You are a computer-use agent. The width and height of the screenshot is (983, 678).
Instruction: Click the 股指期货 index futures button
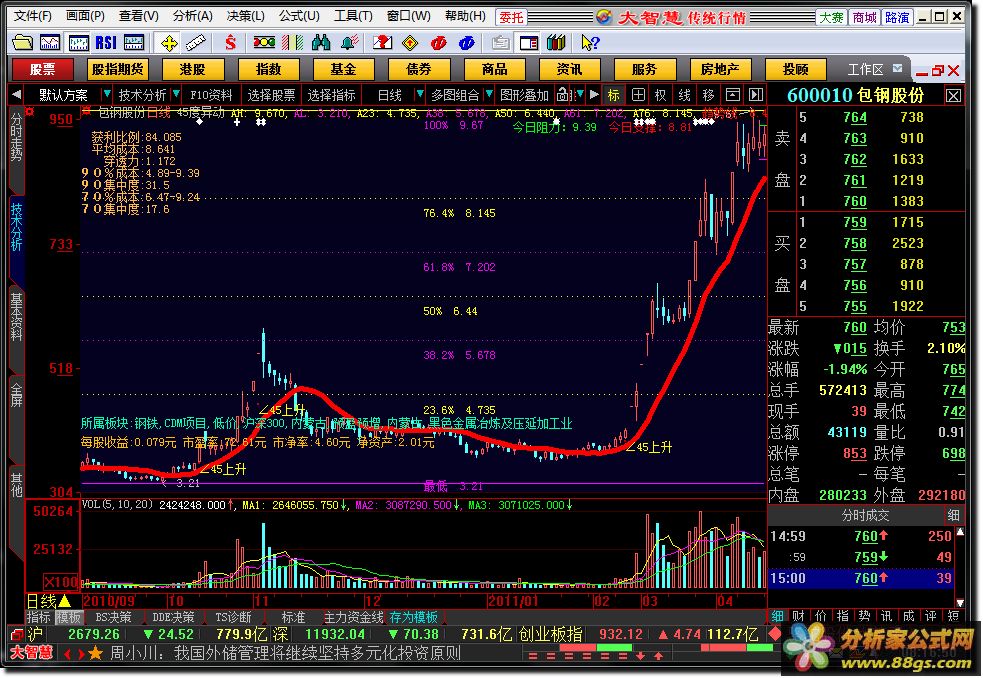point(117,69)
